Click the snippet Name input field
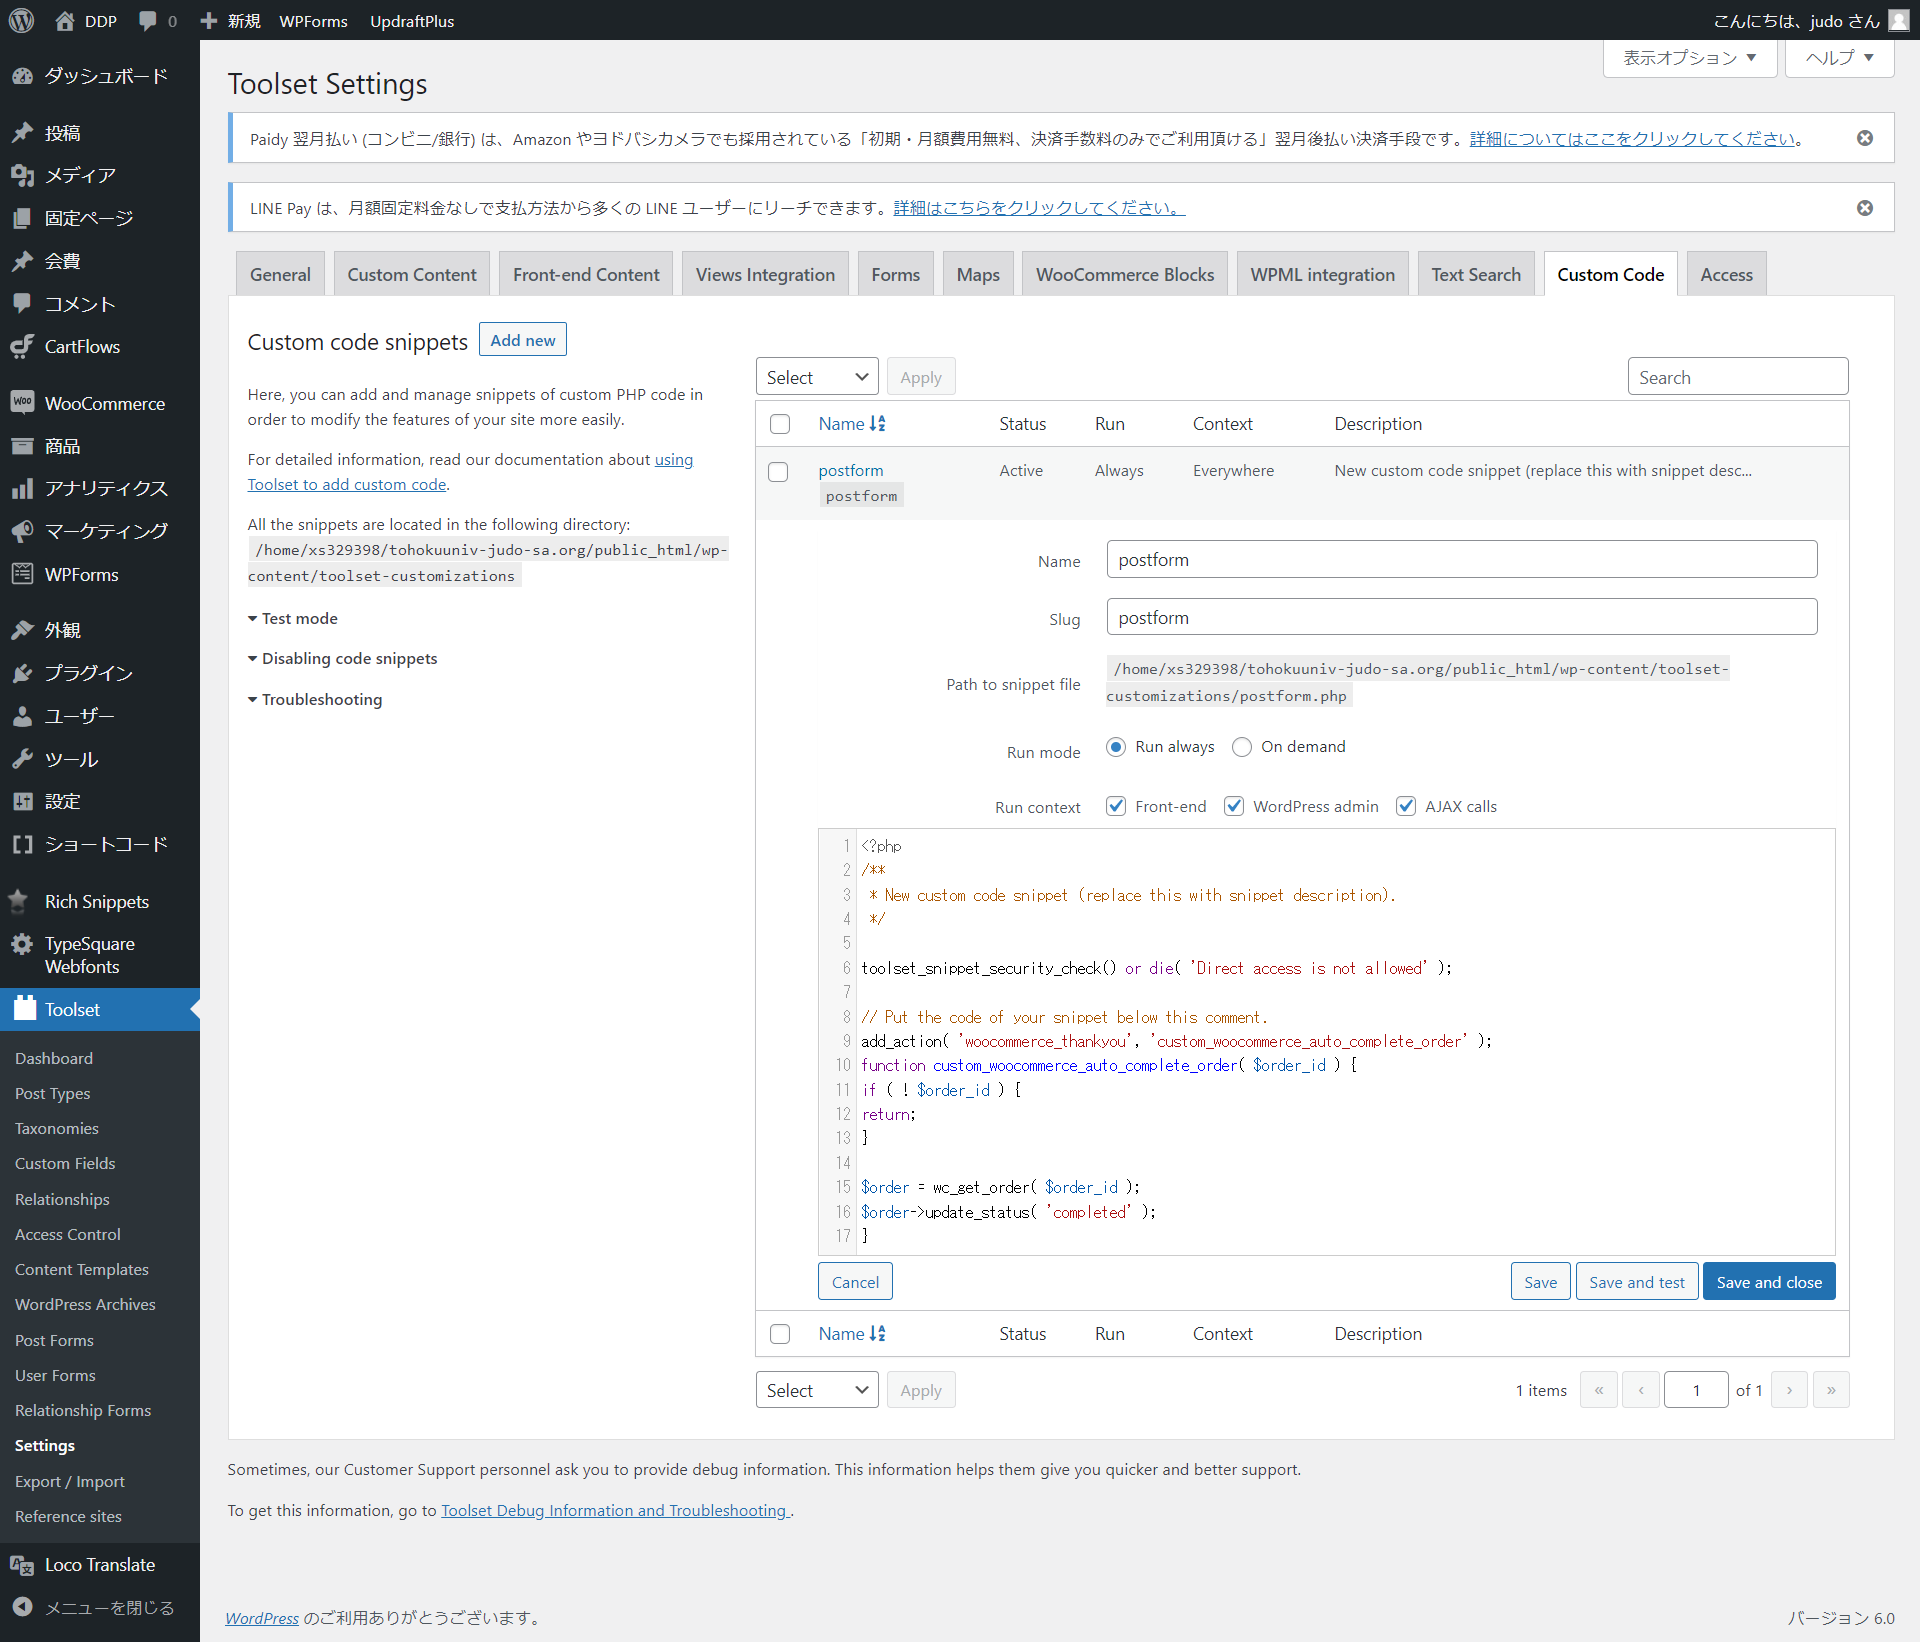The height and width of the screenshot is (1642, 1920). (x=1462, y=560)
